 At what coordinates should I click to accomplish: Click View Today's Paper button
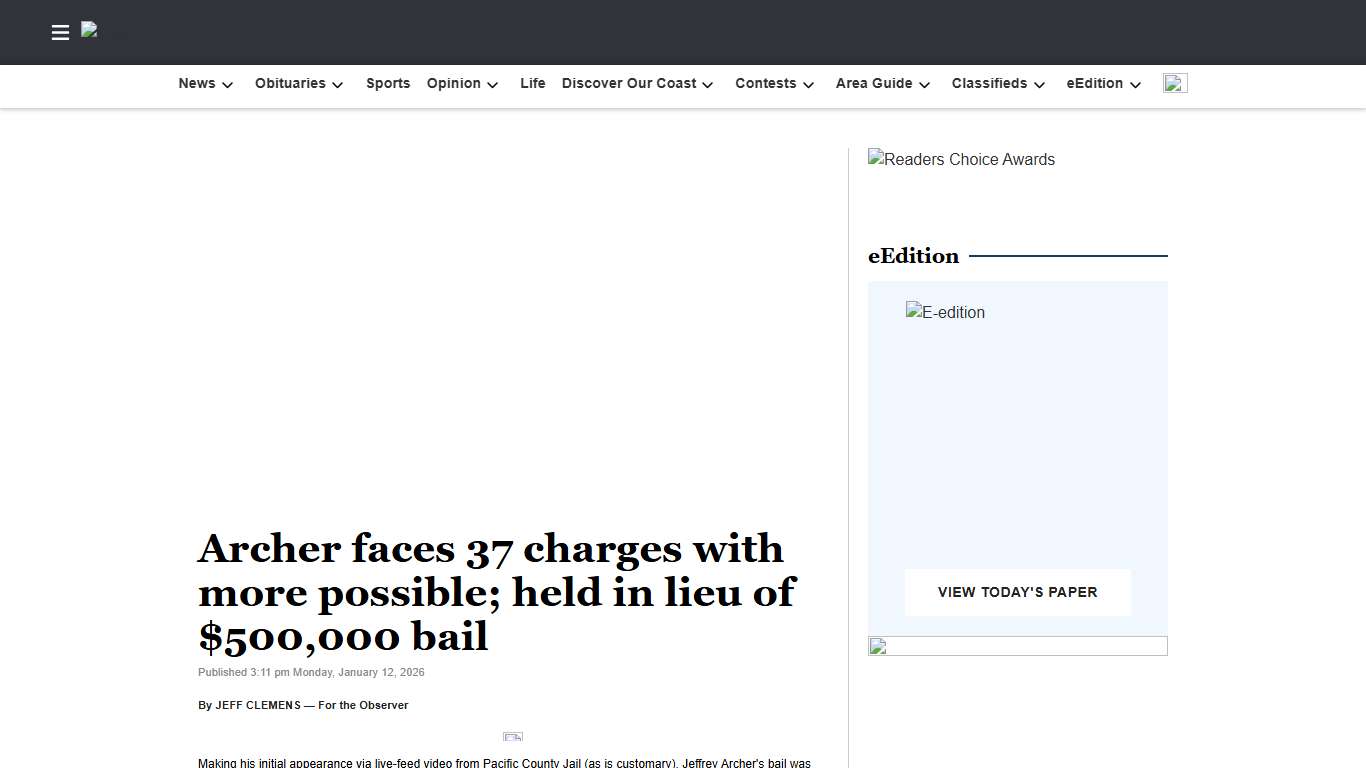(1017, 592)
